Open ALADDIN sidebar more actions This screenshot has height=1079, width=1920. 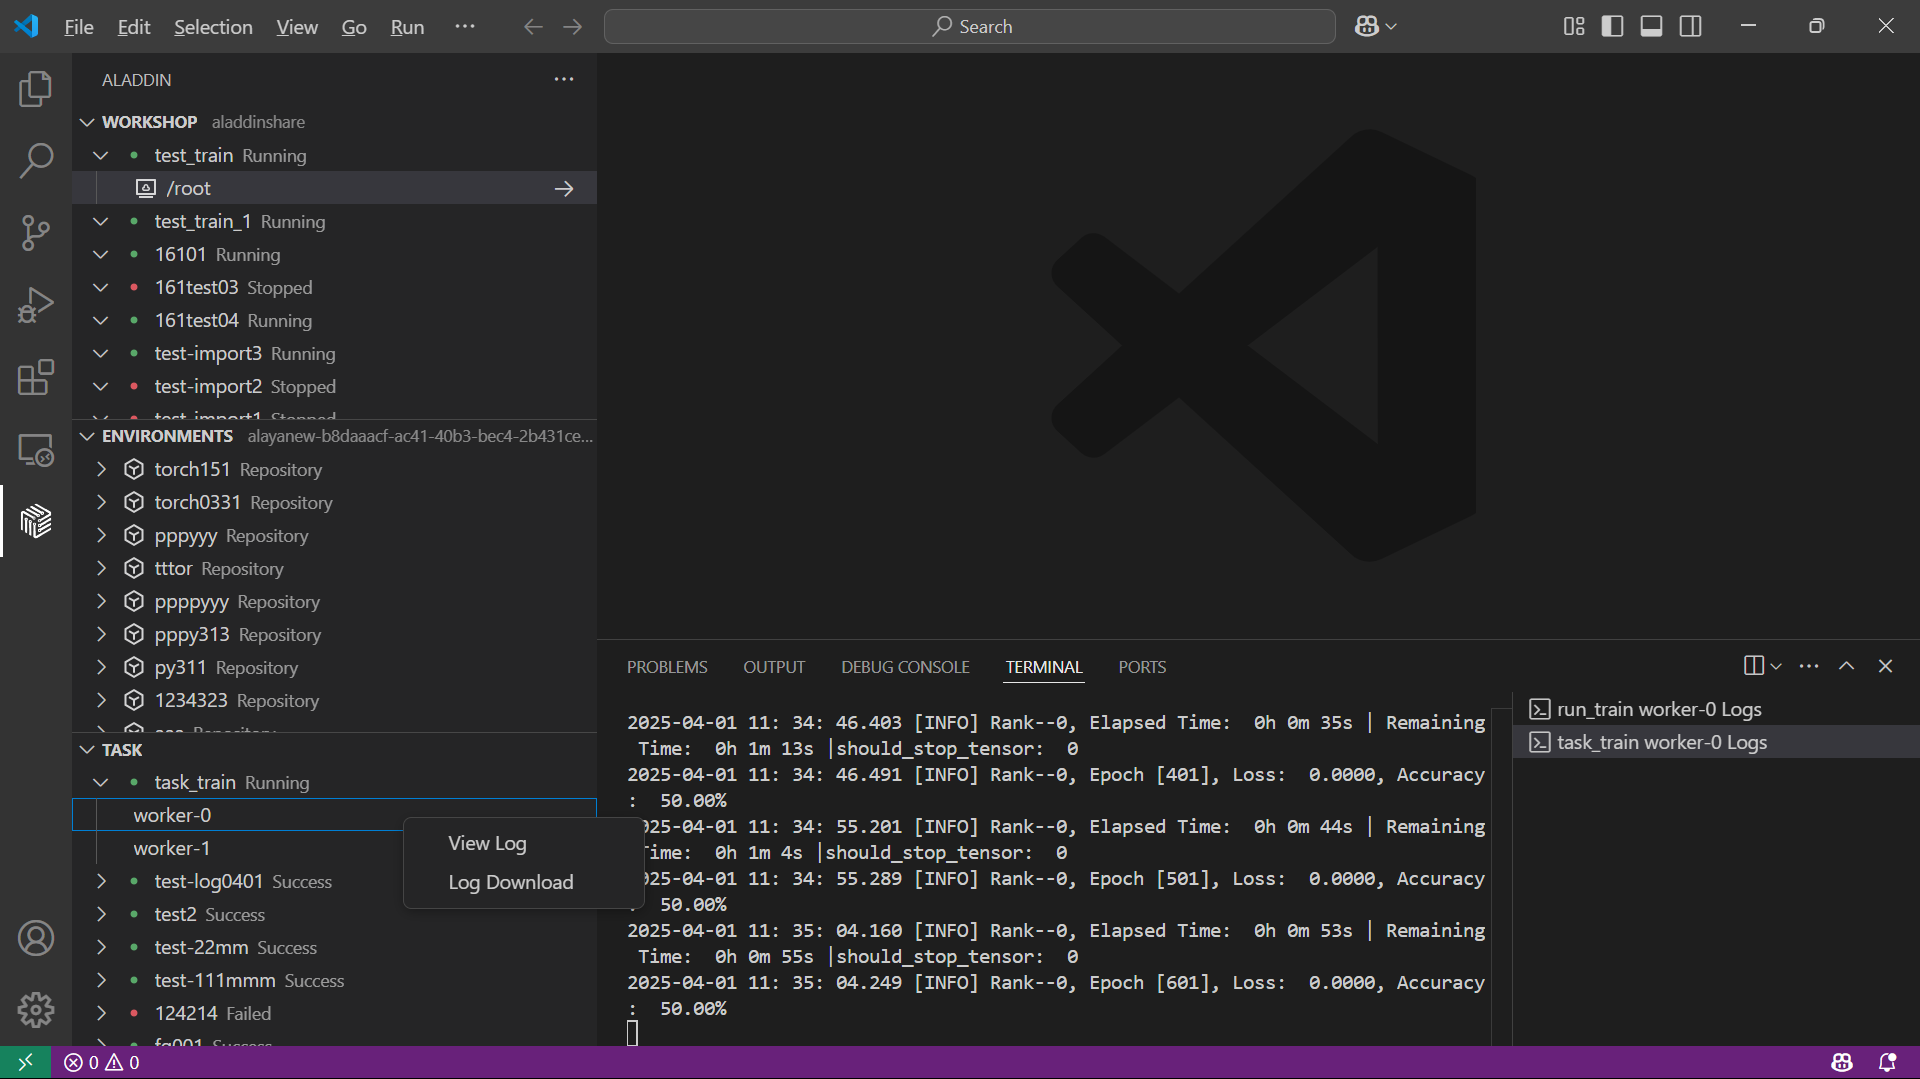point(564,79)
